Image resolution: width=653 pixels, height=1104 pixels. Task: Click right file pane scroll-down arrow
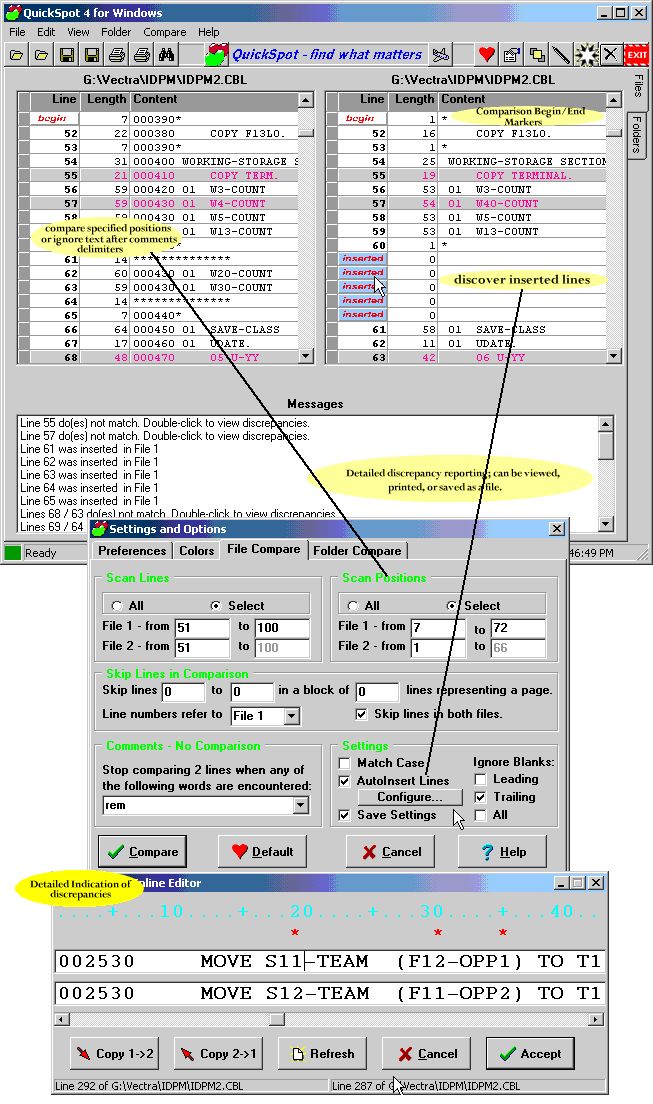[x=614, y=356]
